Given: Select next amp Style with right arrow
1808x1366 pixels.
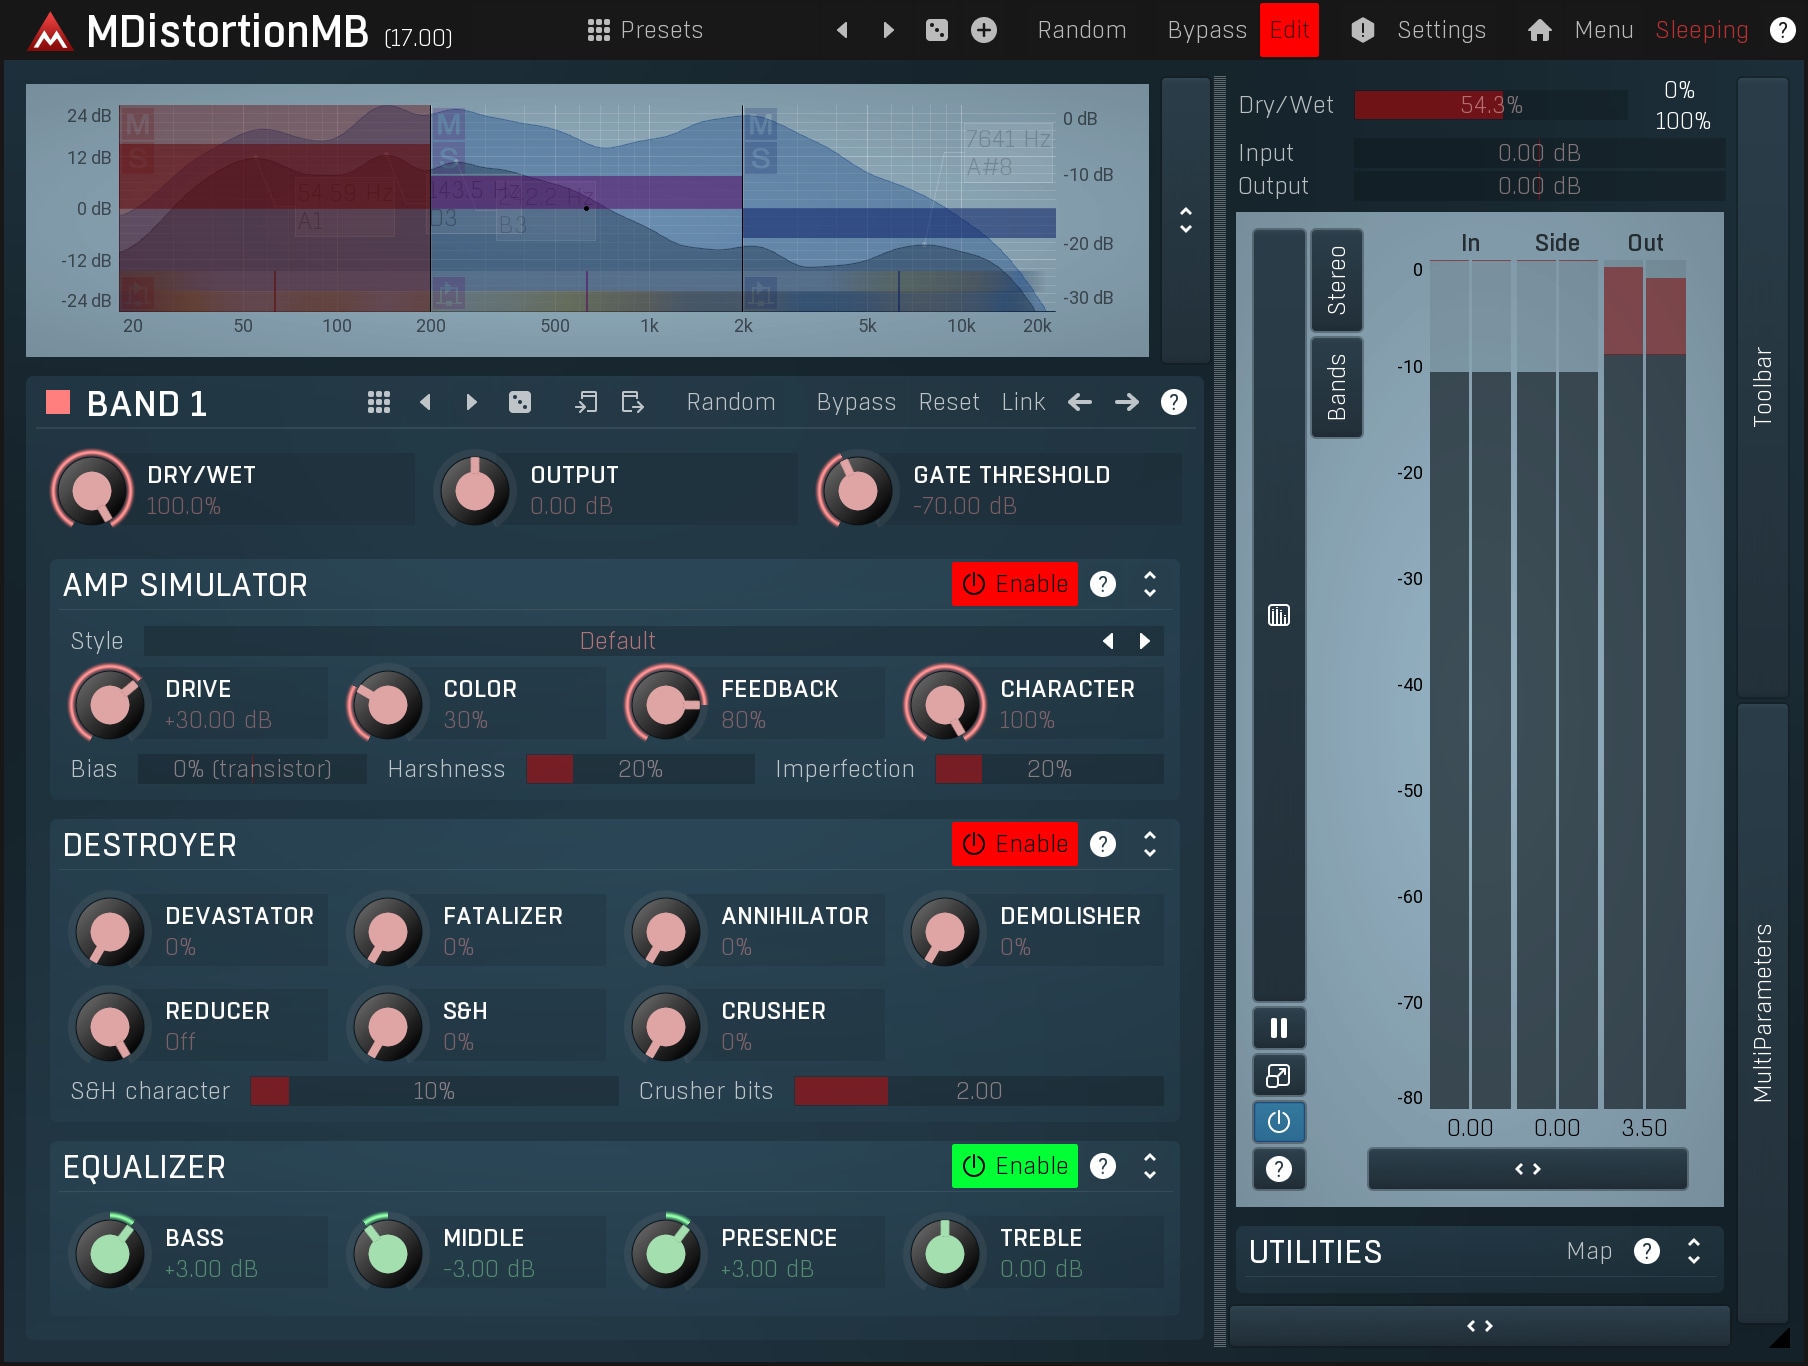Looking at the screenshot, I should click(1145, 641).
